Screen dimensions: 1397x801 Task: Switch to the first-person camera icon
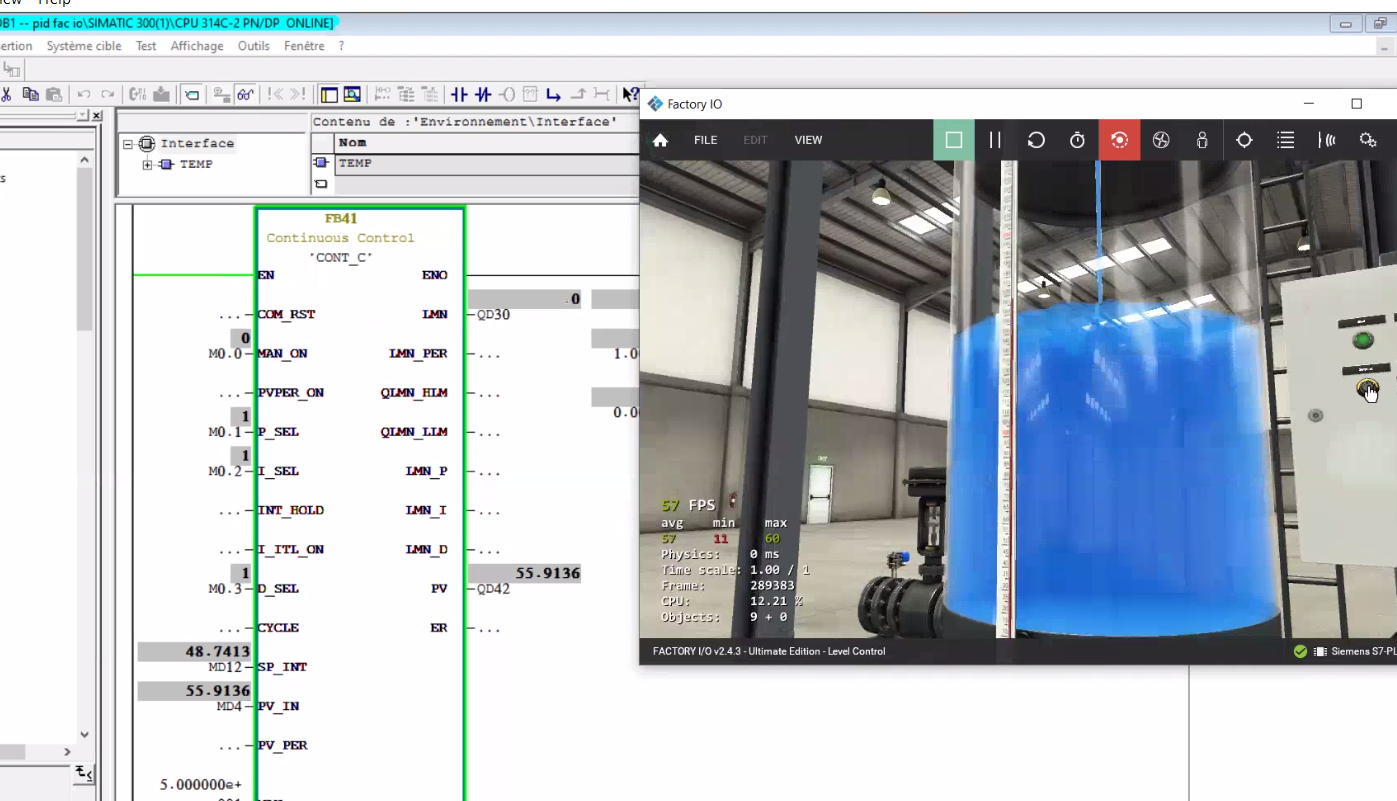click(x=1202, y=140)
